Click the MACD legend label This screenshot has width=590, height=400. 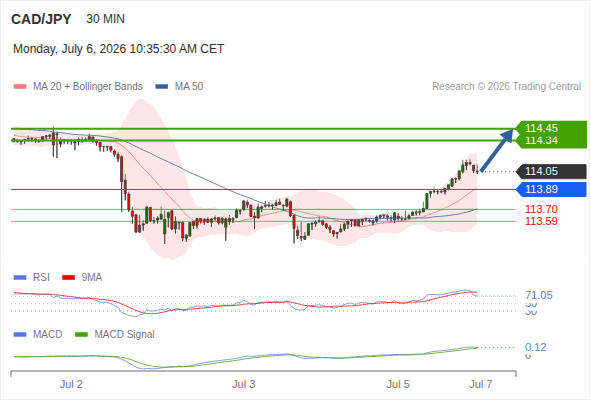(x=48, y=335)
